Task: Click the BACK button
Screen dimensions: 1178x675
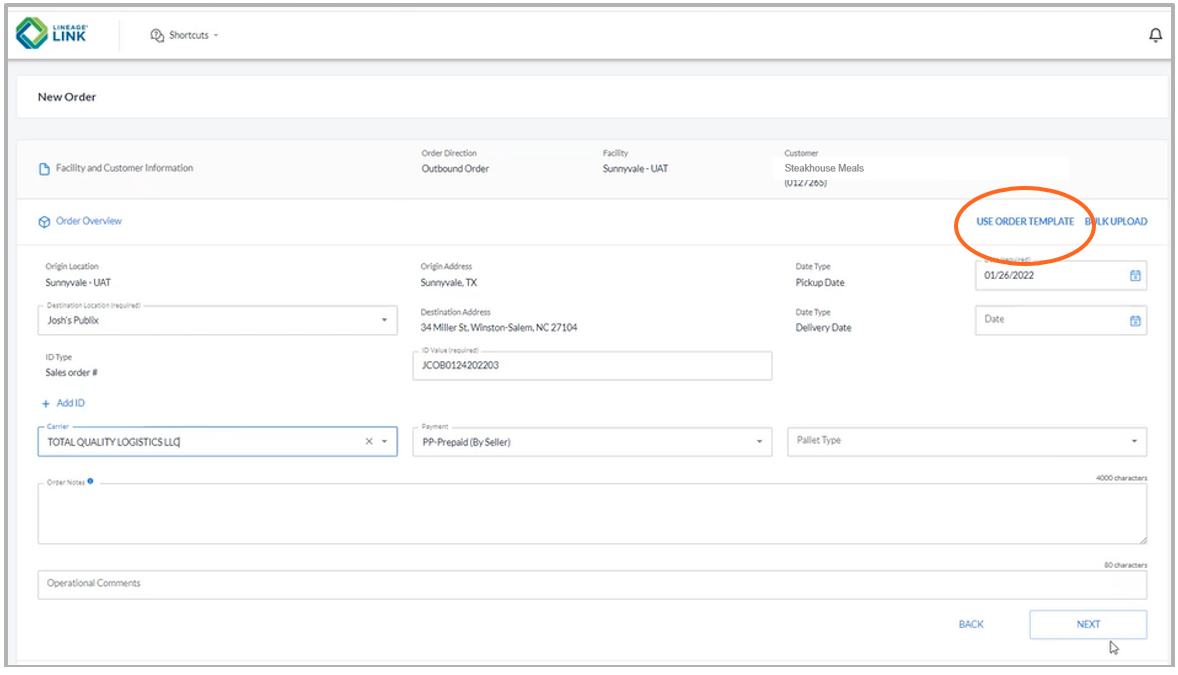Action: coord(970,623)
